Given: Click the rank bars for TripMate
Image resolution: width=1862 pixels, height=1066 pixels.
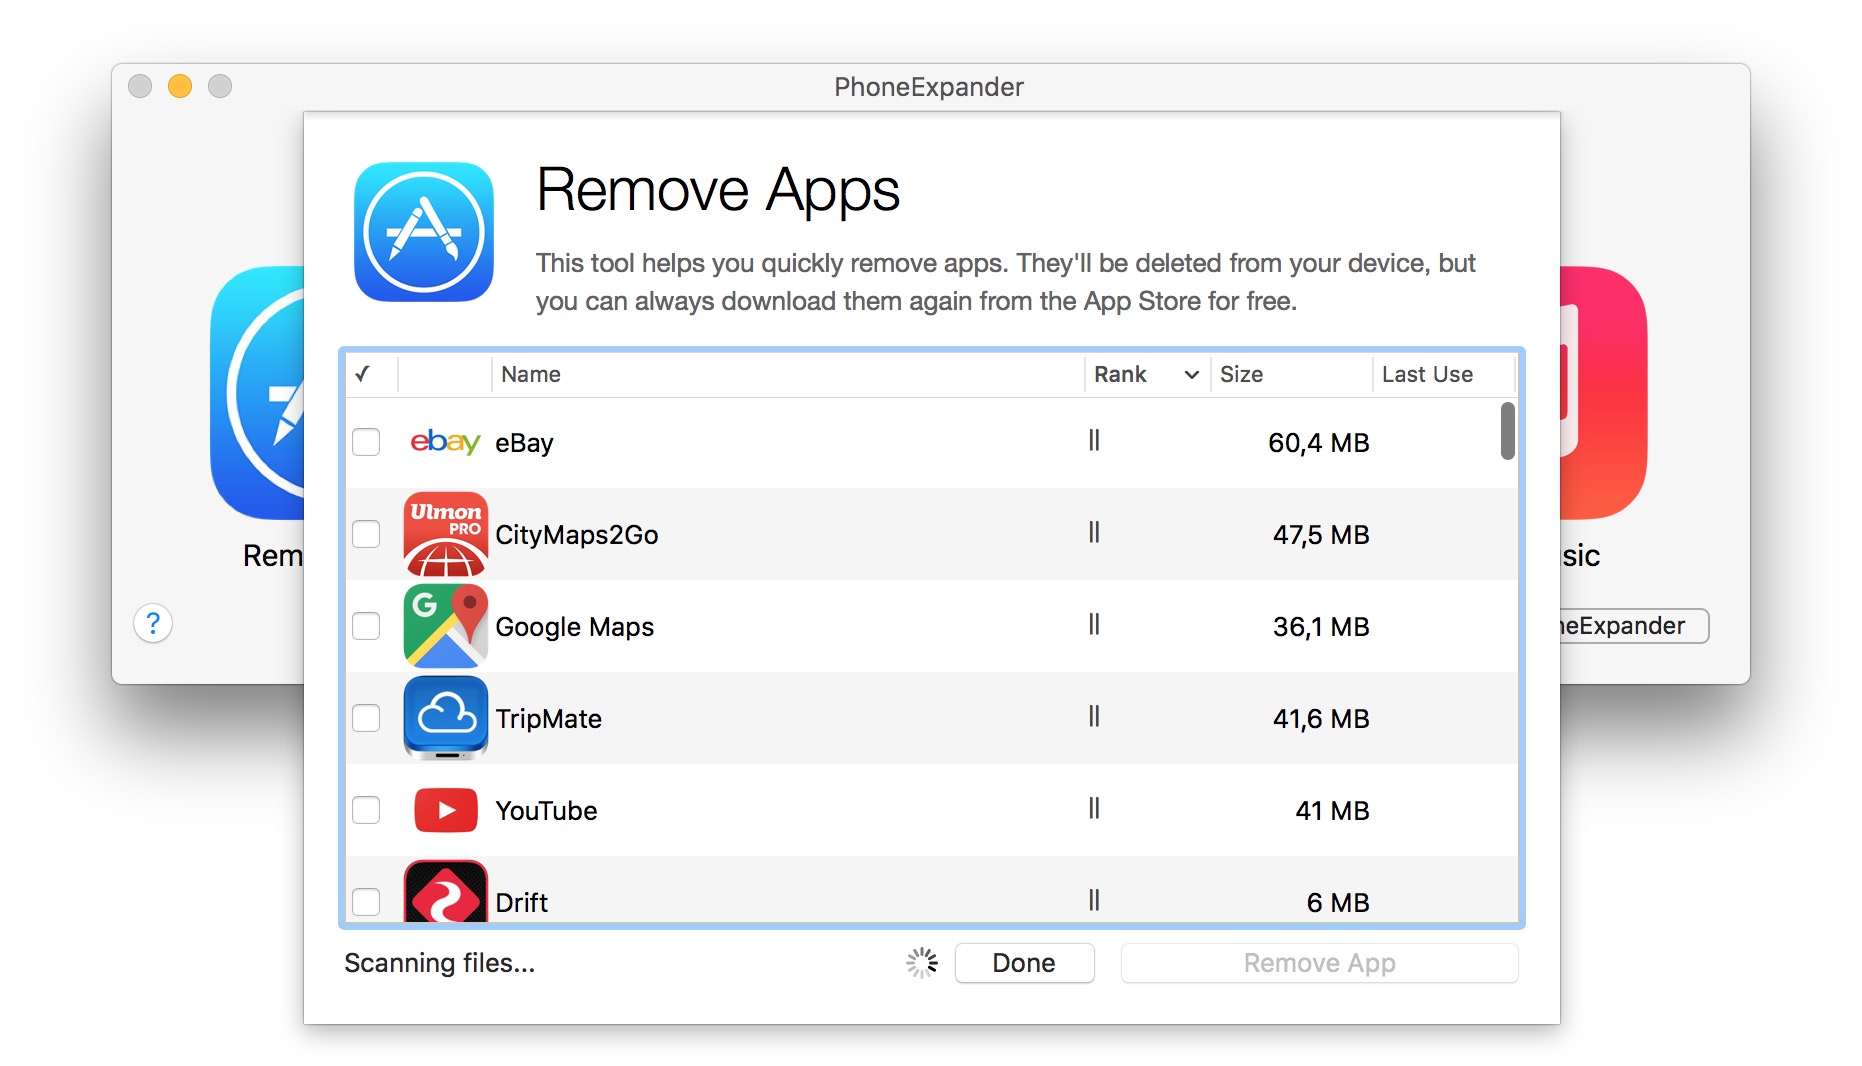Looking at the screenshot, I should [x=1094, y=716].
